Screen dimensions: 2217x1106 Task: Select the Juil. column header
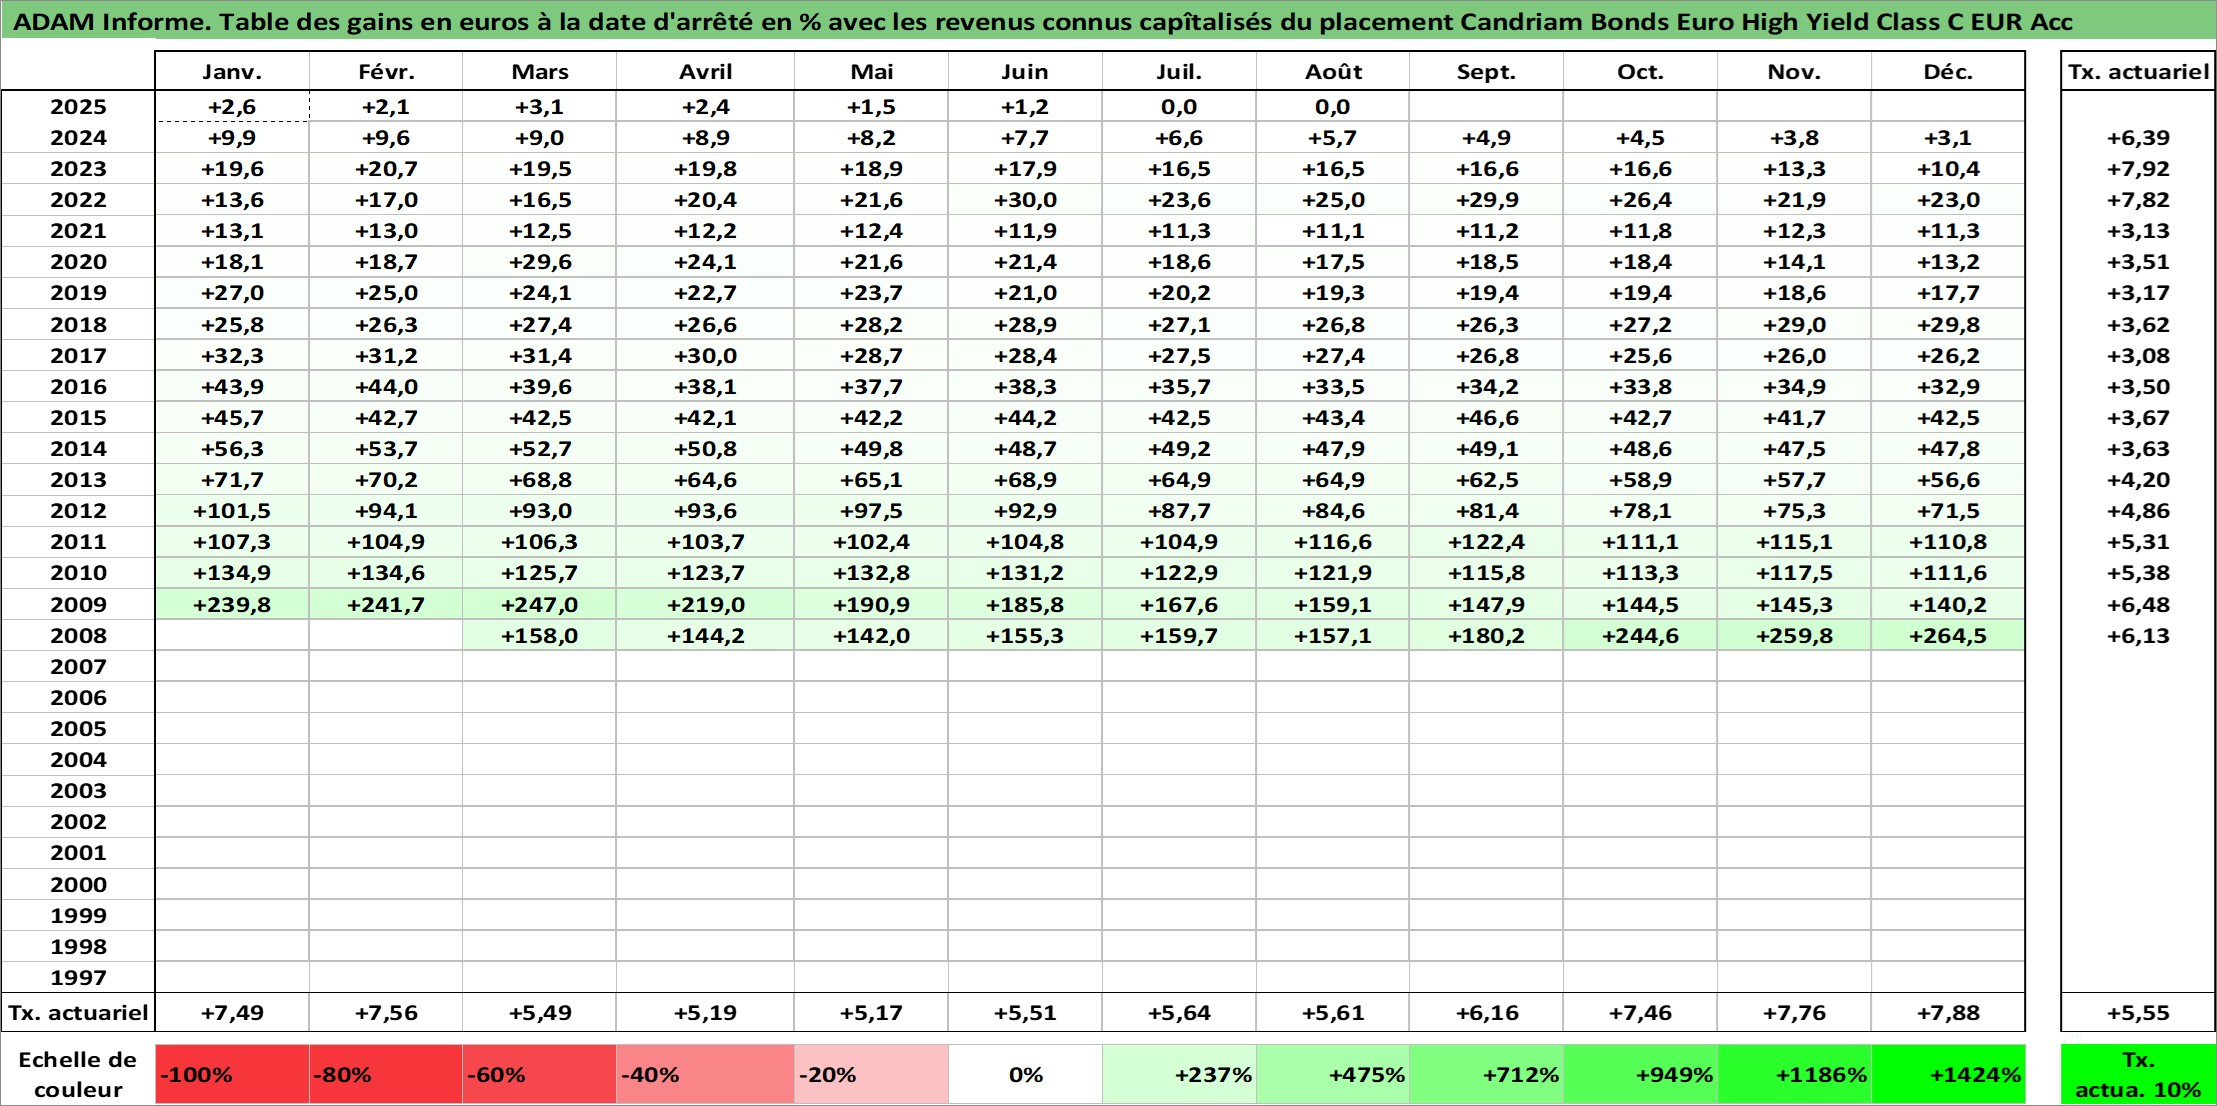click(1180, 72)
